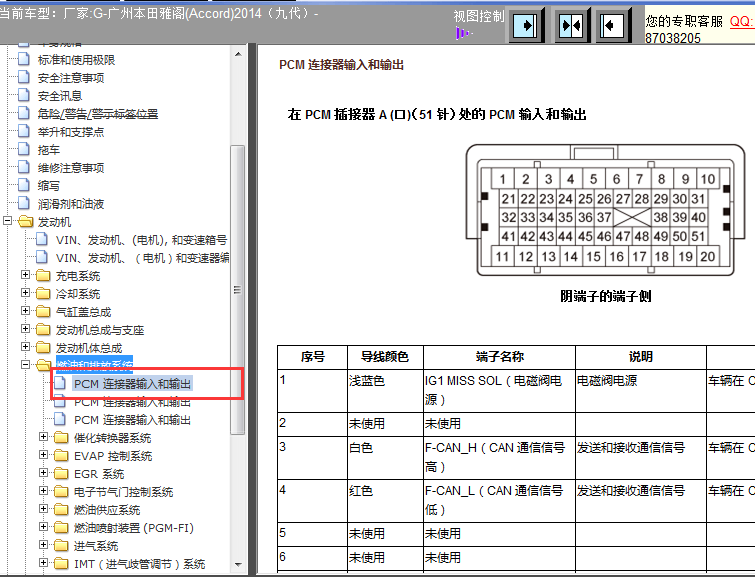755x577 pixels.
Task: Select the 燃油供应系统 folder icon
Action: 61,510
